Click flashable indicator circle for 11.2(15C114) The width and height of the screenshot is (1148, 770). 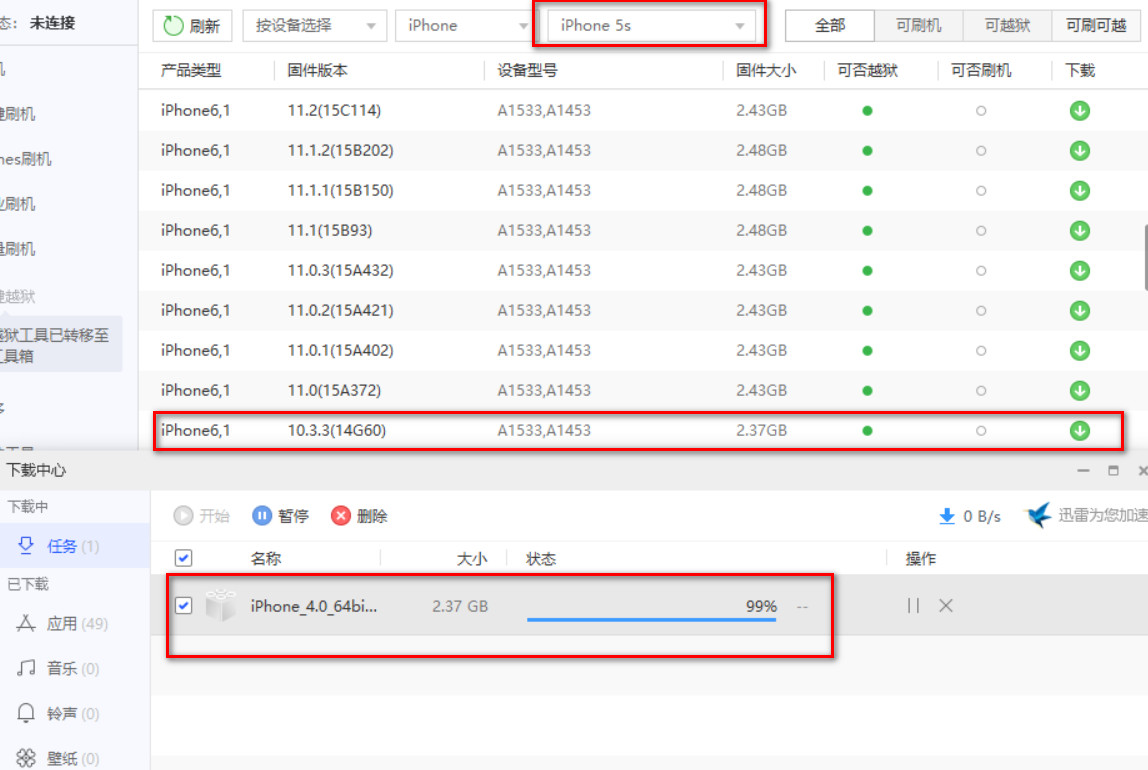pos(981,111)
